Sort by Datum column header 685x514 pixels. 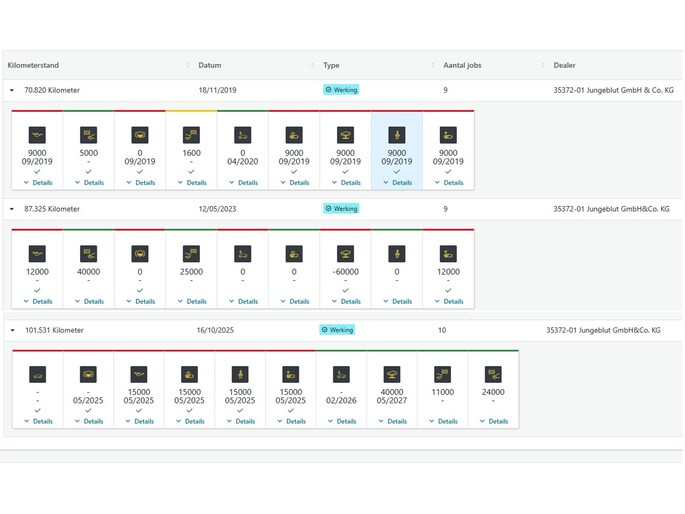210,65
